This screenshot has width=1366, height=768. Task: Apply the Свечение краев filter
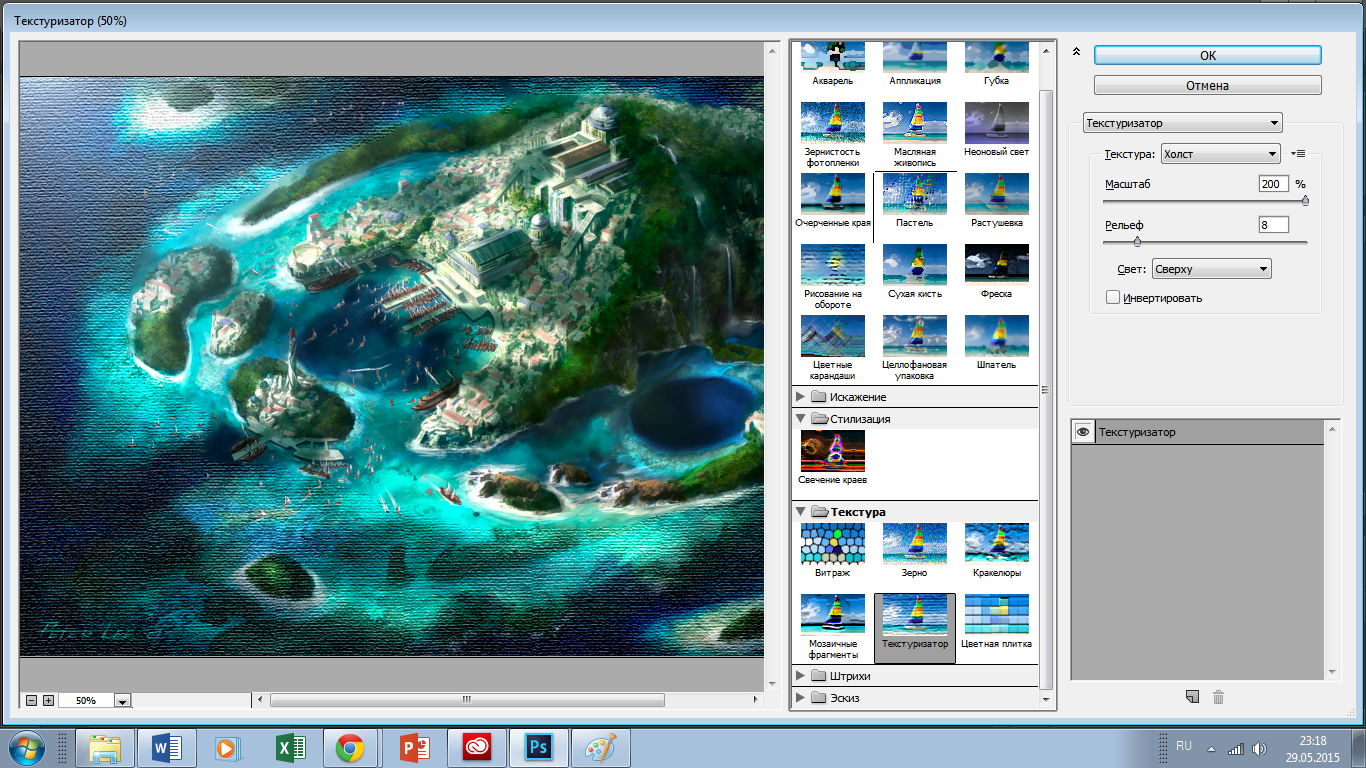tap(832, 451)
